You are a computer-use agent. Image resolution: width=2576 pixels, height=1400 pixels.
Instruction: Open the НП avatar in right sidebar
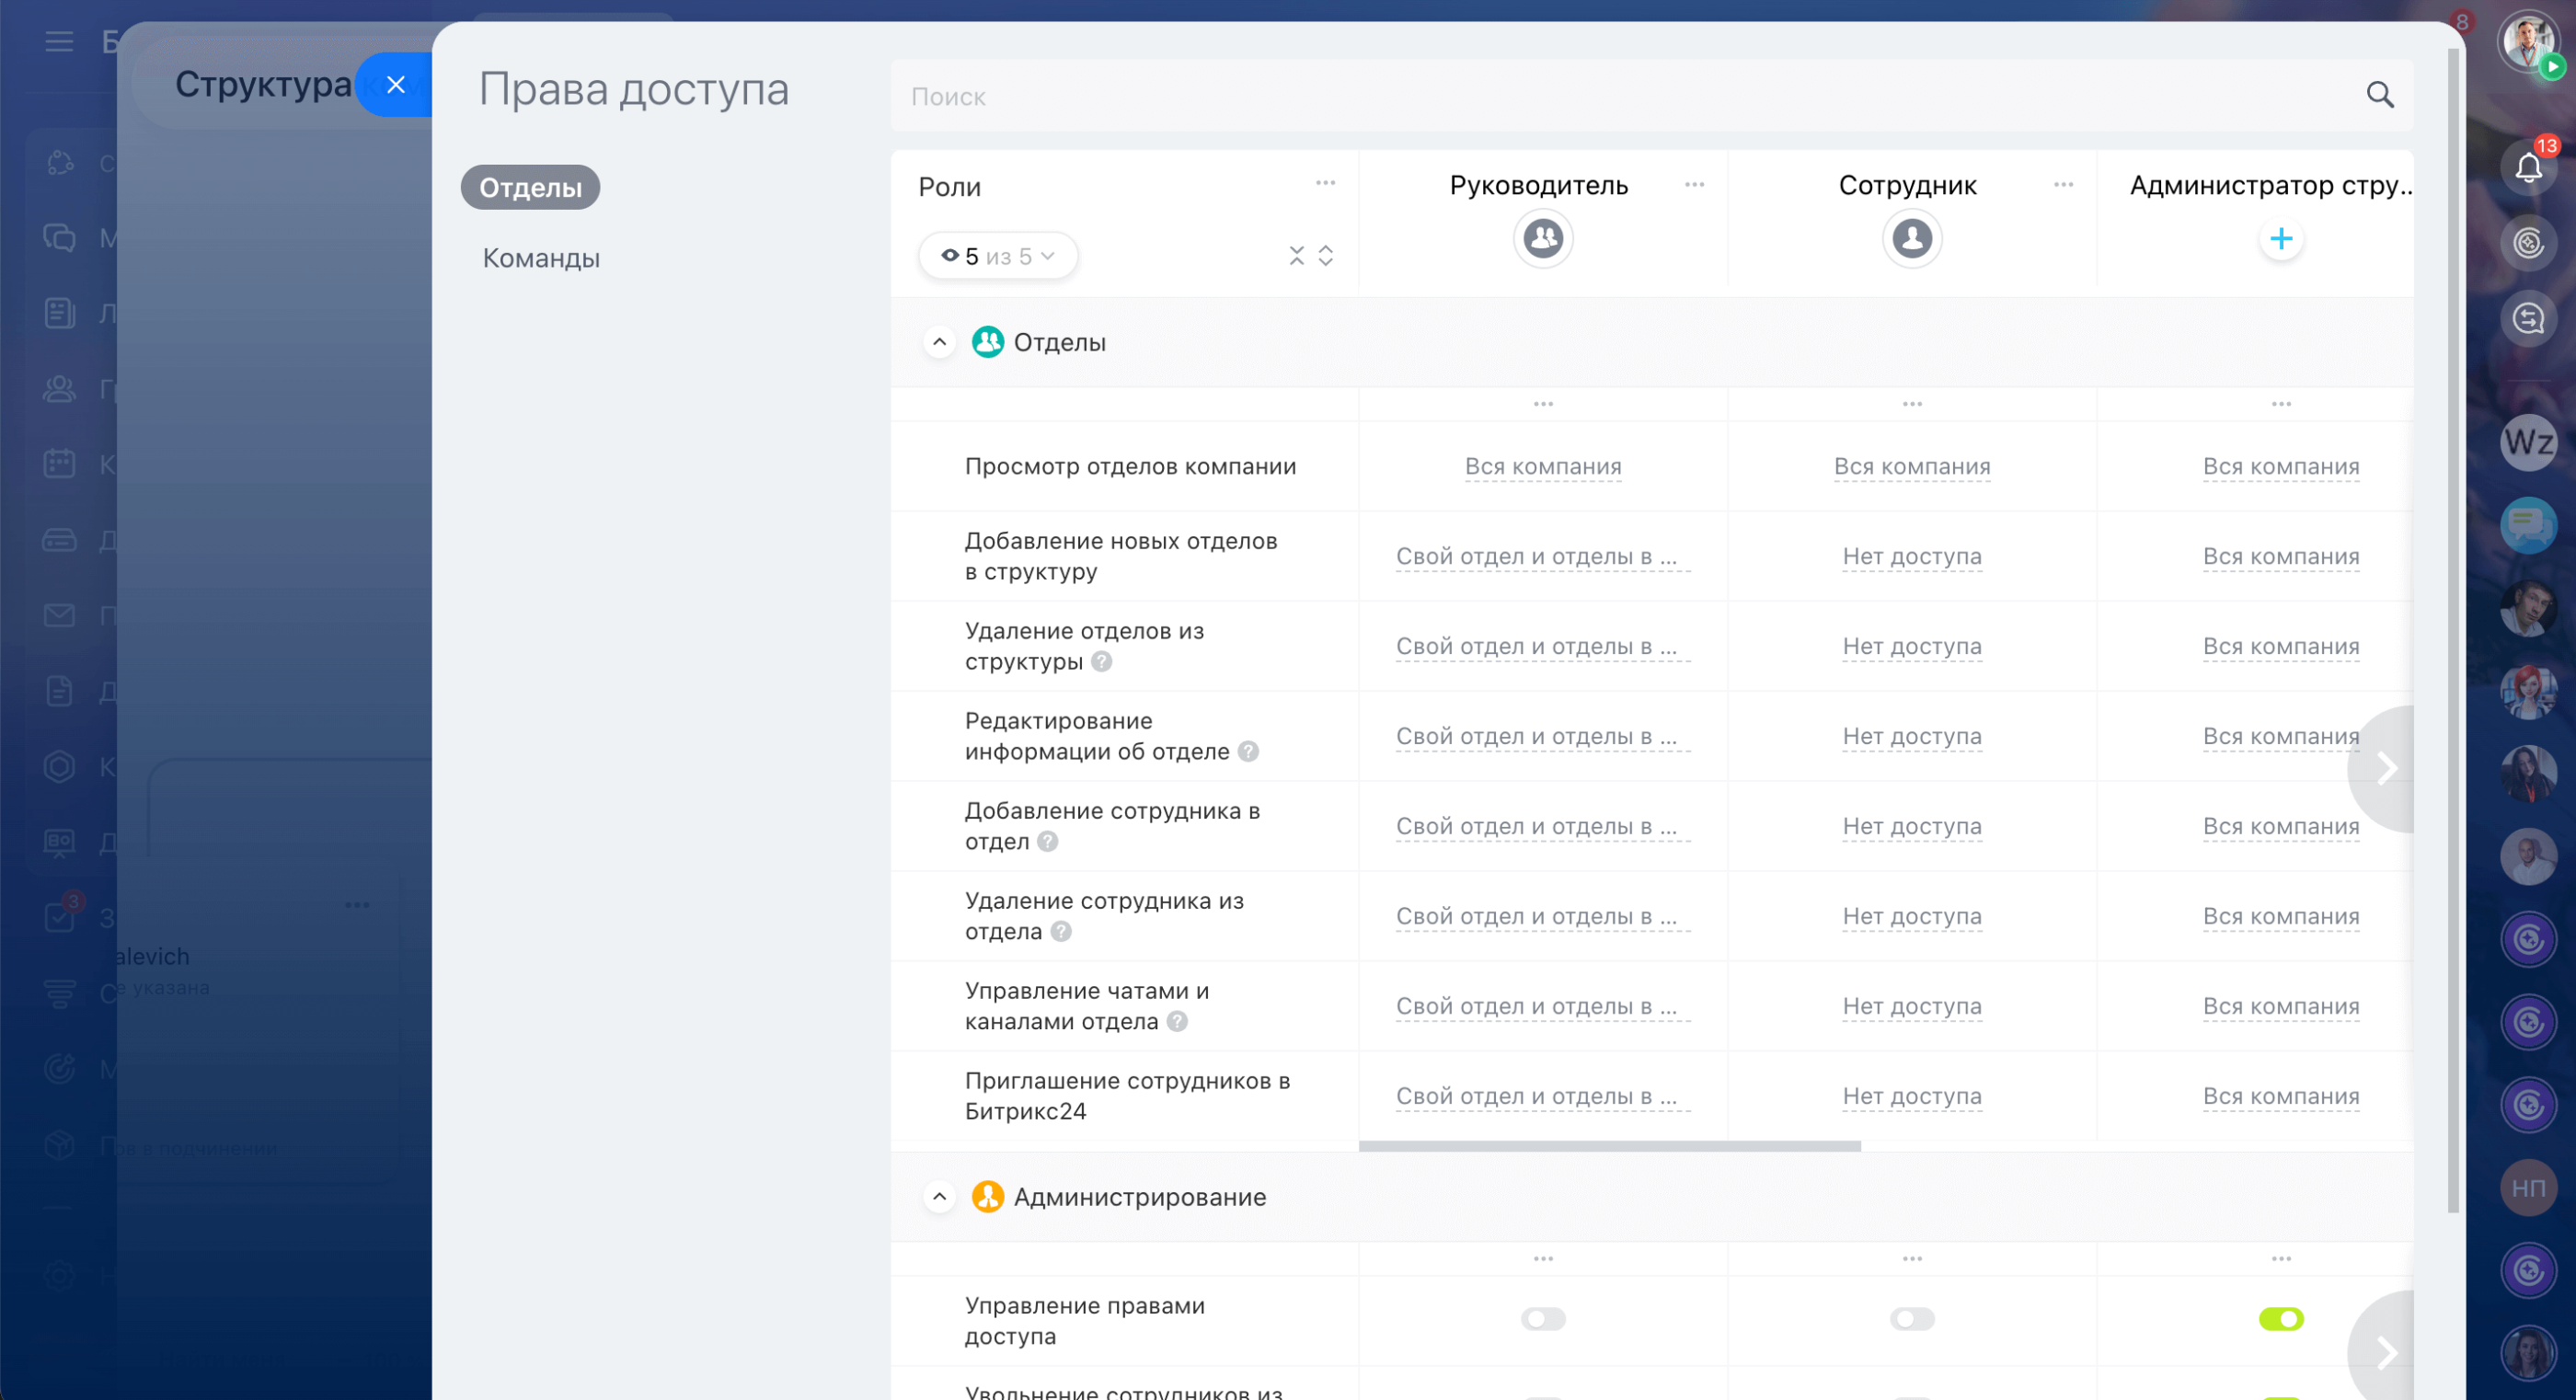point(2528,1188)
